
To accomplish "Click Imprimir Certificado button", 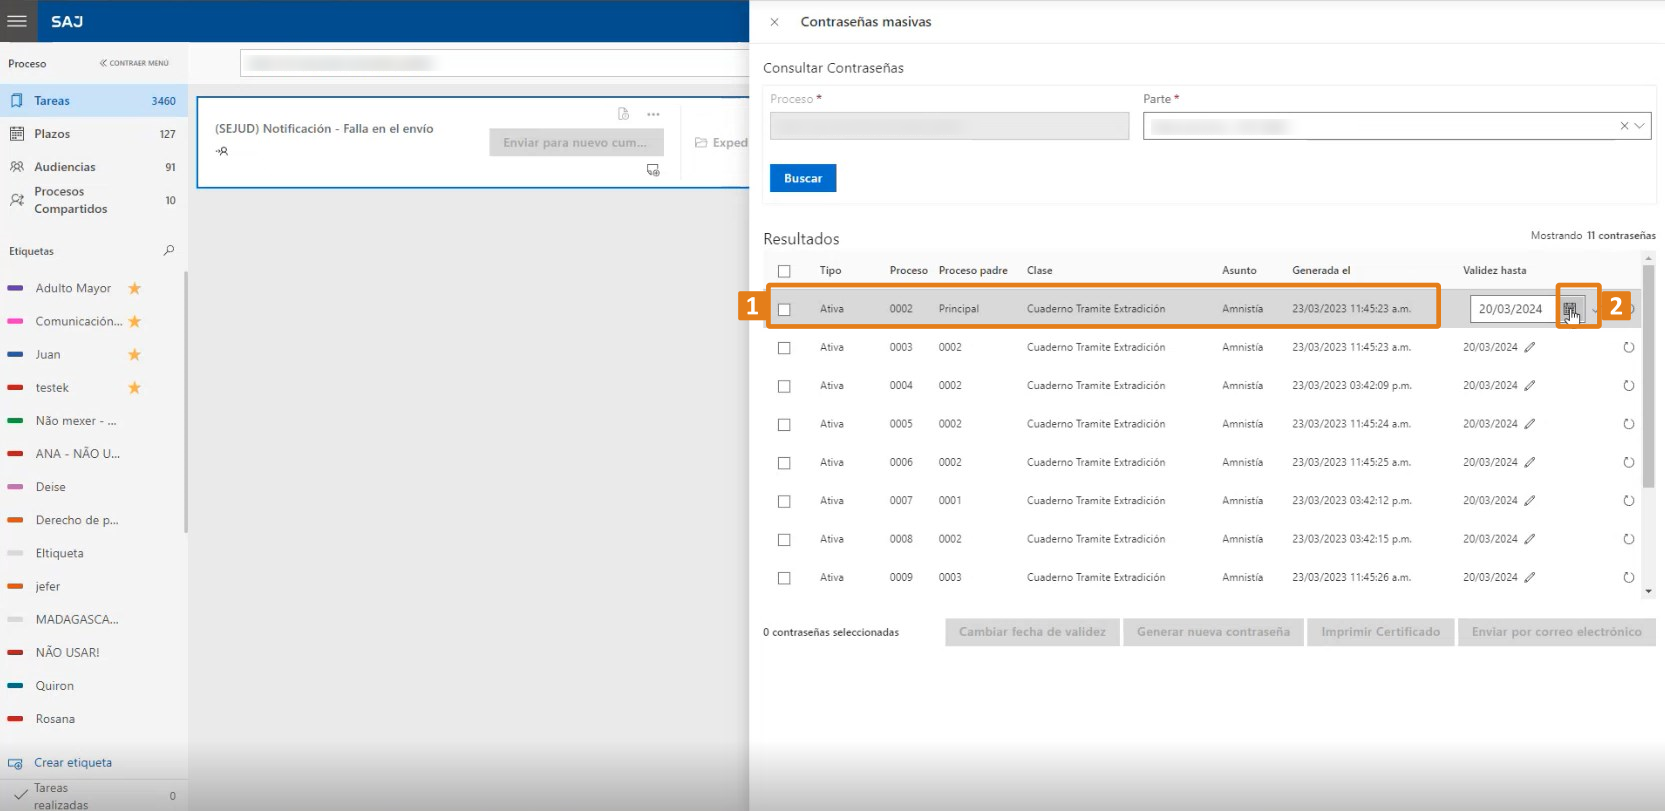I will tap(1380, 632).
